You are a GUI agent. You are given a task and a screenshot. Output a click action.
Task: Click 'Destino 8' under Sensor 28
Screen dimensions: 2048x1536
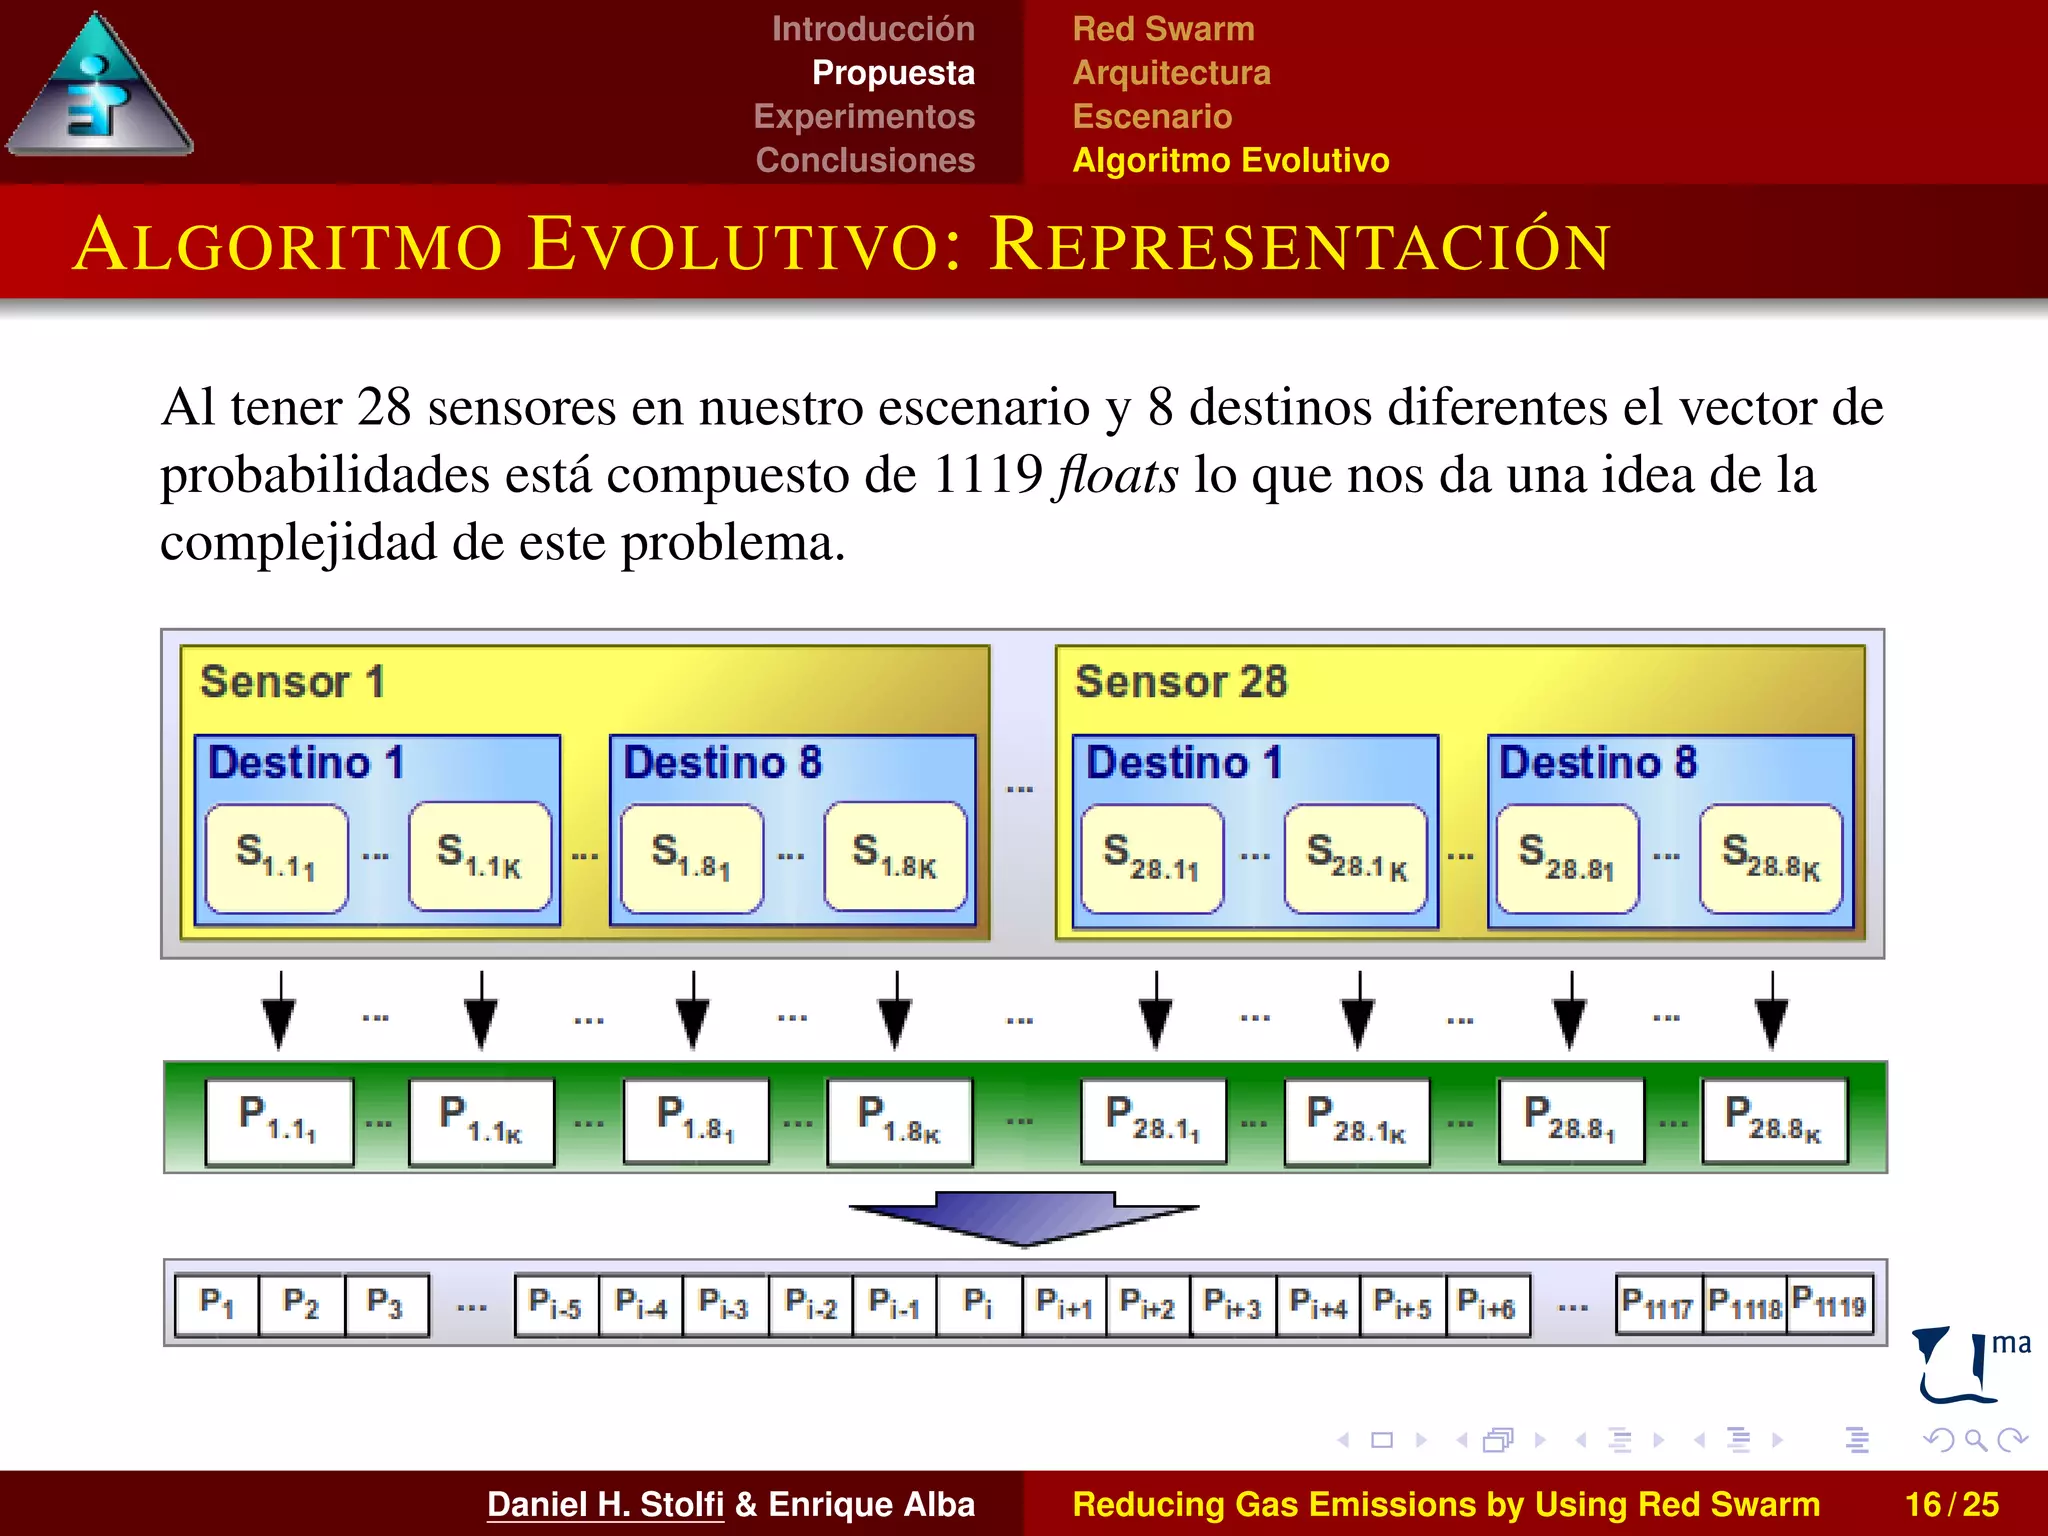1598,763
